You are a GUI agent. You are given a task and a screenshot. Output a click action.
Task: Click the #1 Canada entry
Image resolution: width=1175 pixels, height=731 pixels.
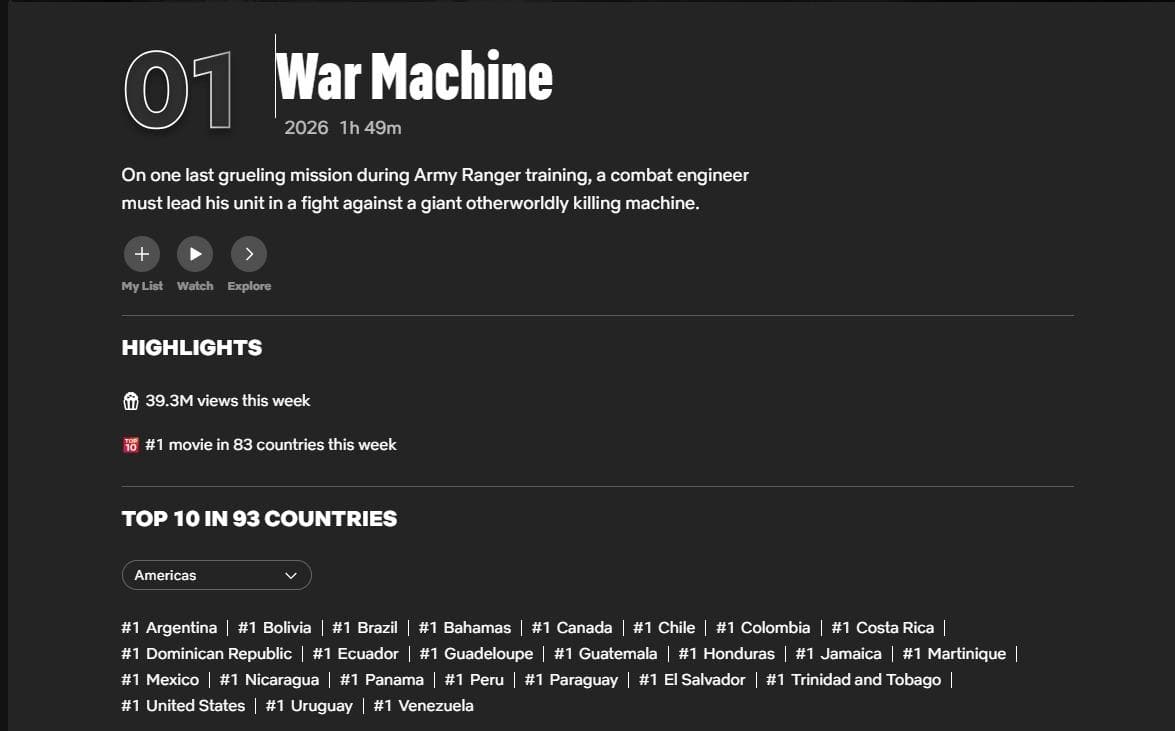572,628
